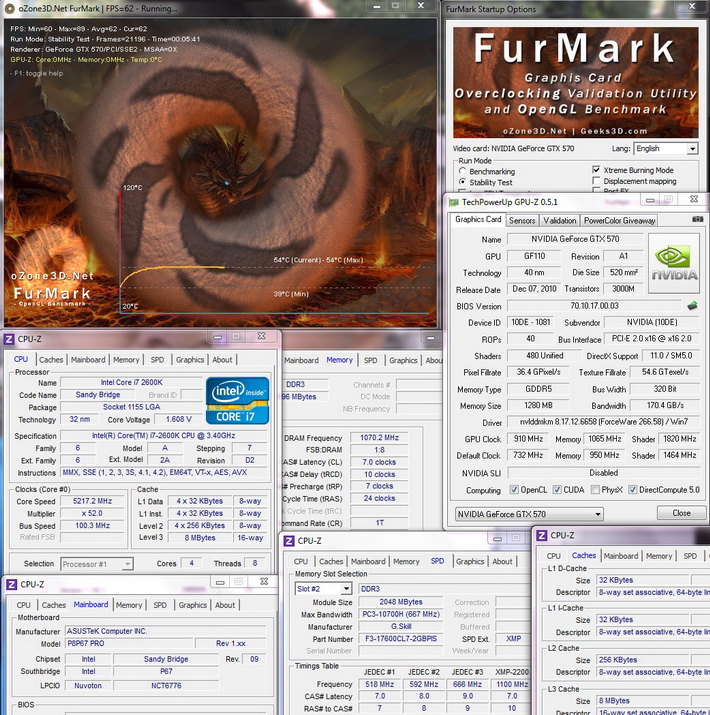710x715 pixels.
Task: Switch to Sensors tab in GPU-Z
Action: point(522,221)
